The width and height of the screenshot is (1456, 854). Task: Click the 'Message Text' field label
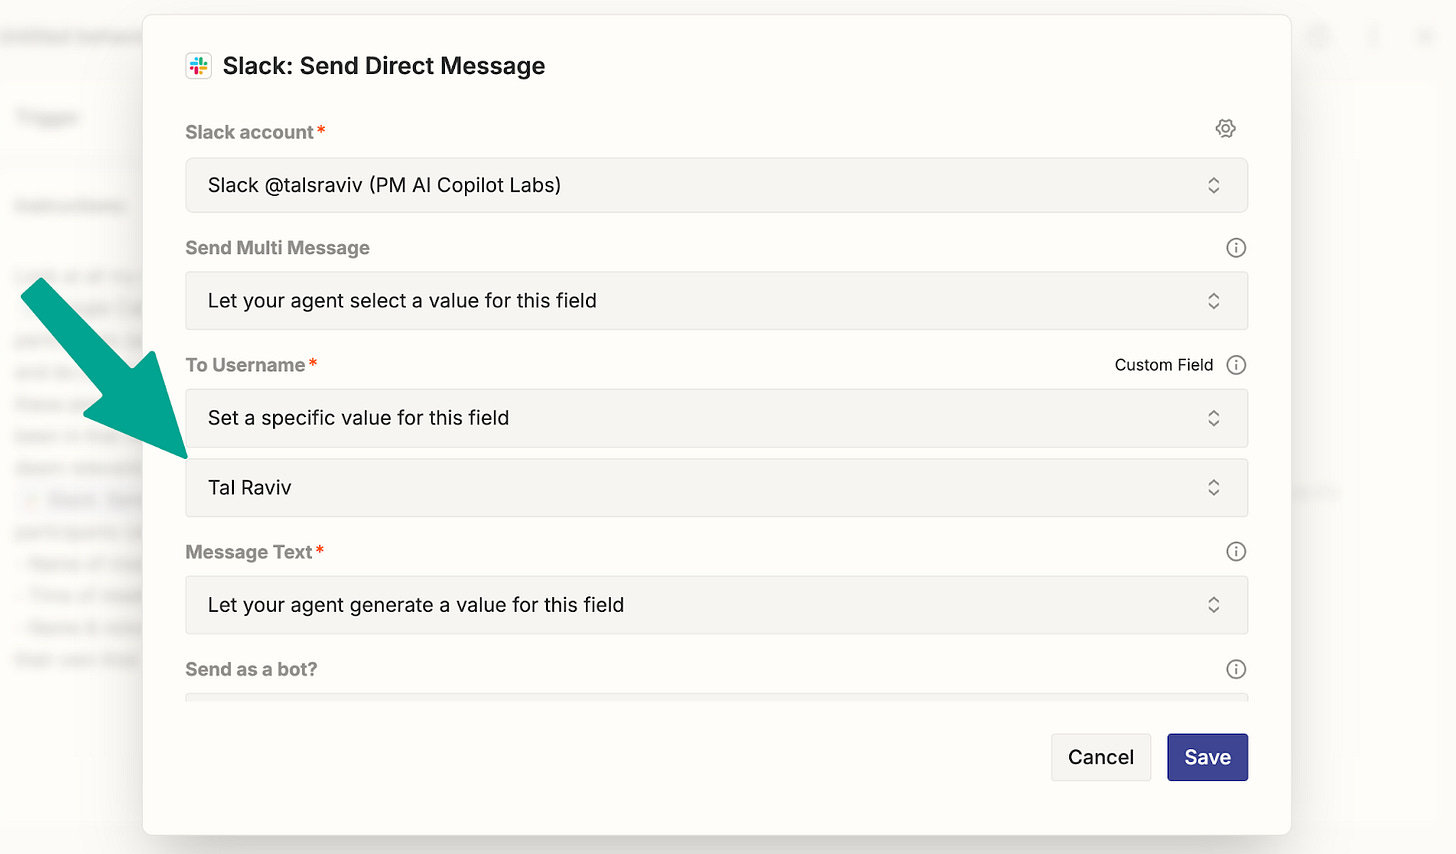tap(249, 552)
